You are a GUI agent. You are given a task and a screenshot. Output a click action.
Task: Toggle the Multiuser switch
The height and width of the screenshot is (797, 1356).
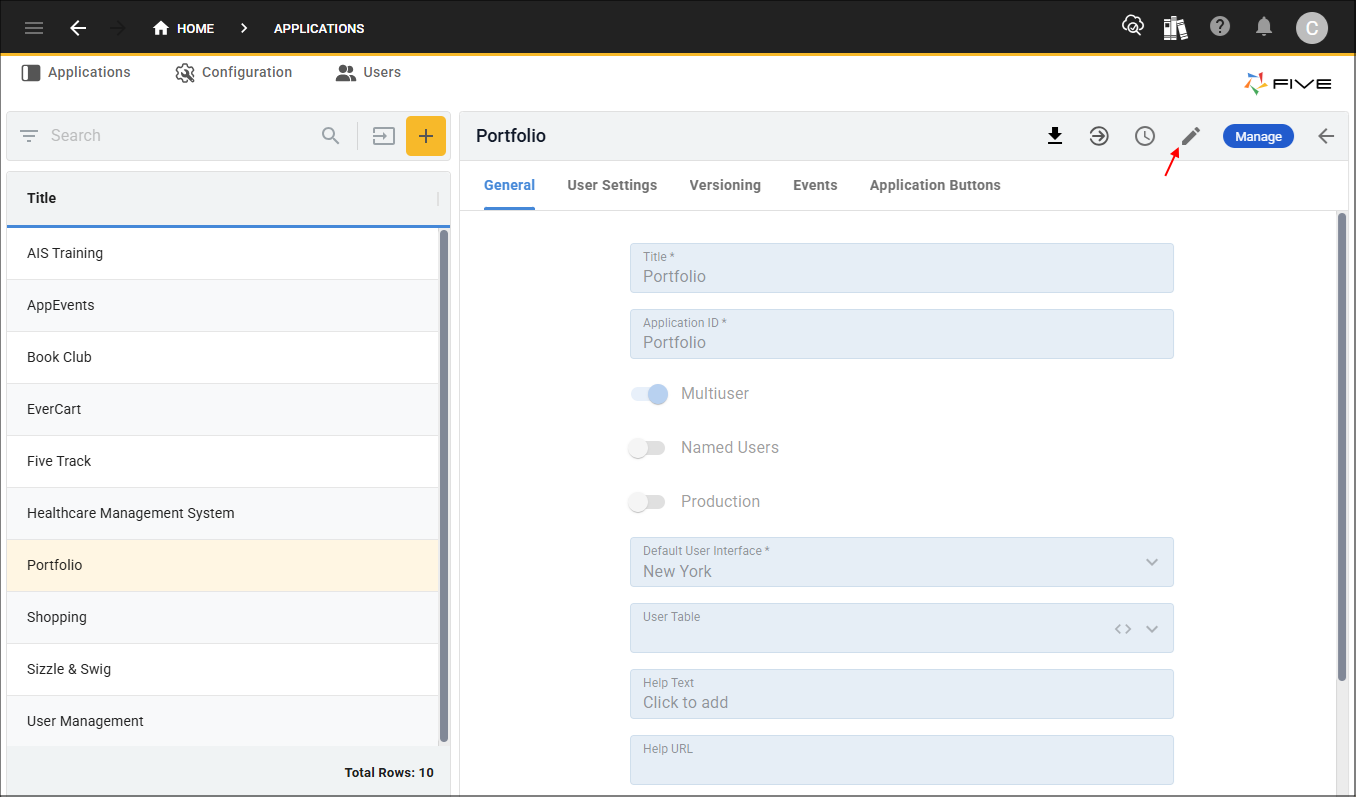click(649, 394)
